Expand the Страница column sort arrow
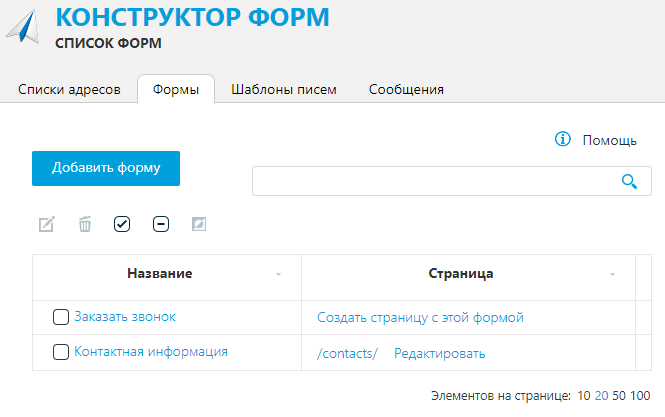This screenshot has height=417, width=665. coord(612,274)
